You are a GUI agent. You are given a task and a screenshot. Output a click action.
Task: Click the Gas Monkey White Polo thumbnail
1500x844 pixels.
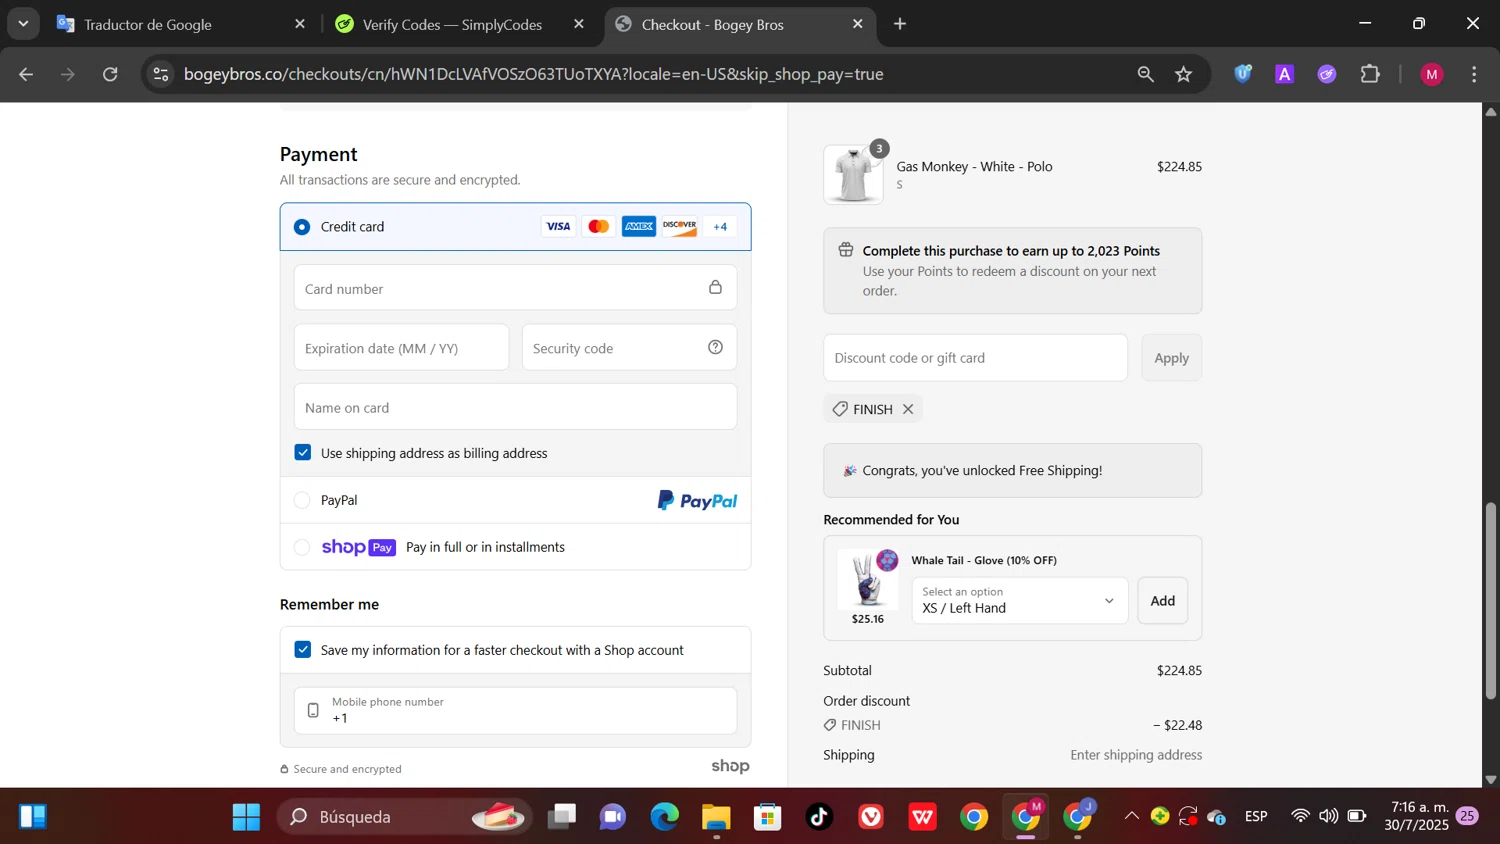853,175
